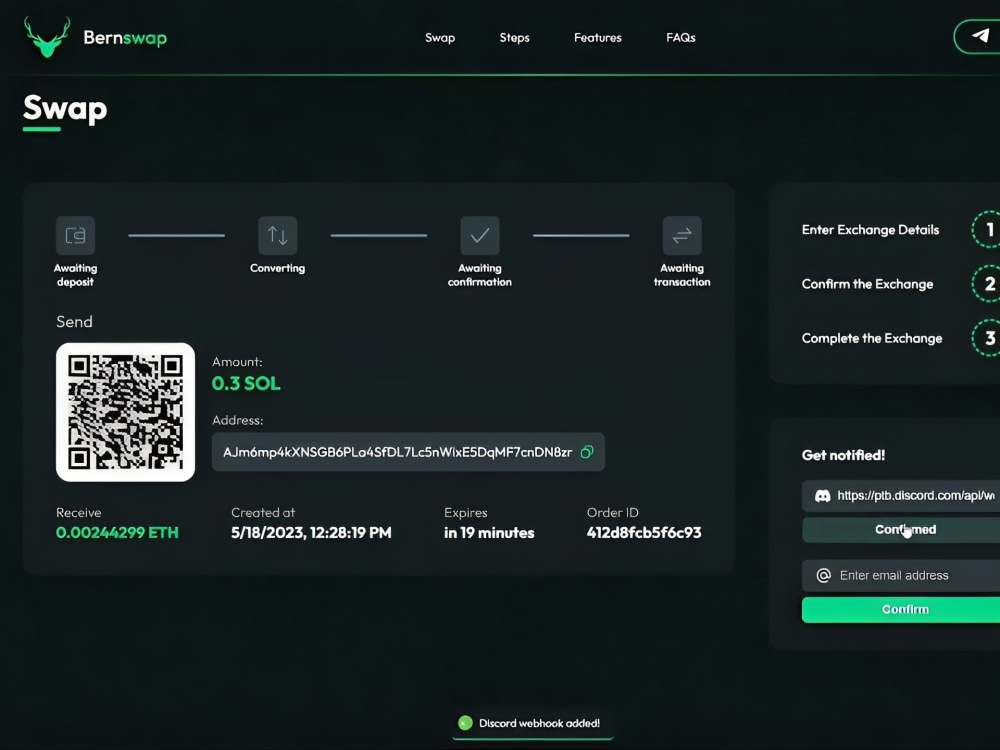This screenshot has width=1000, height=750.
Task: Click the 'in 19 minutes' expiry text
Action: pos(489,533)
